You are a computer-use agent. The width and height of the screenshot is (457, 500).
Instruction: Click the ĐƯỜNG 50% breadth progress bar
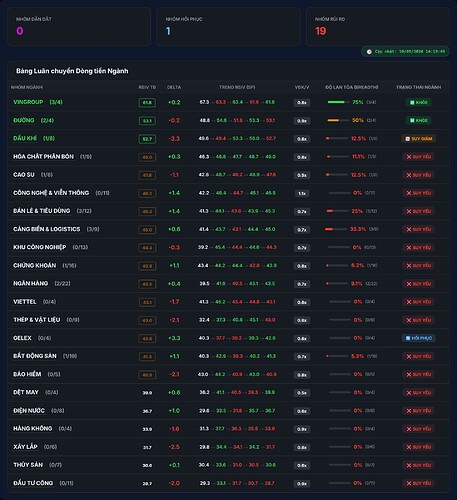[338, 120]
